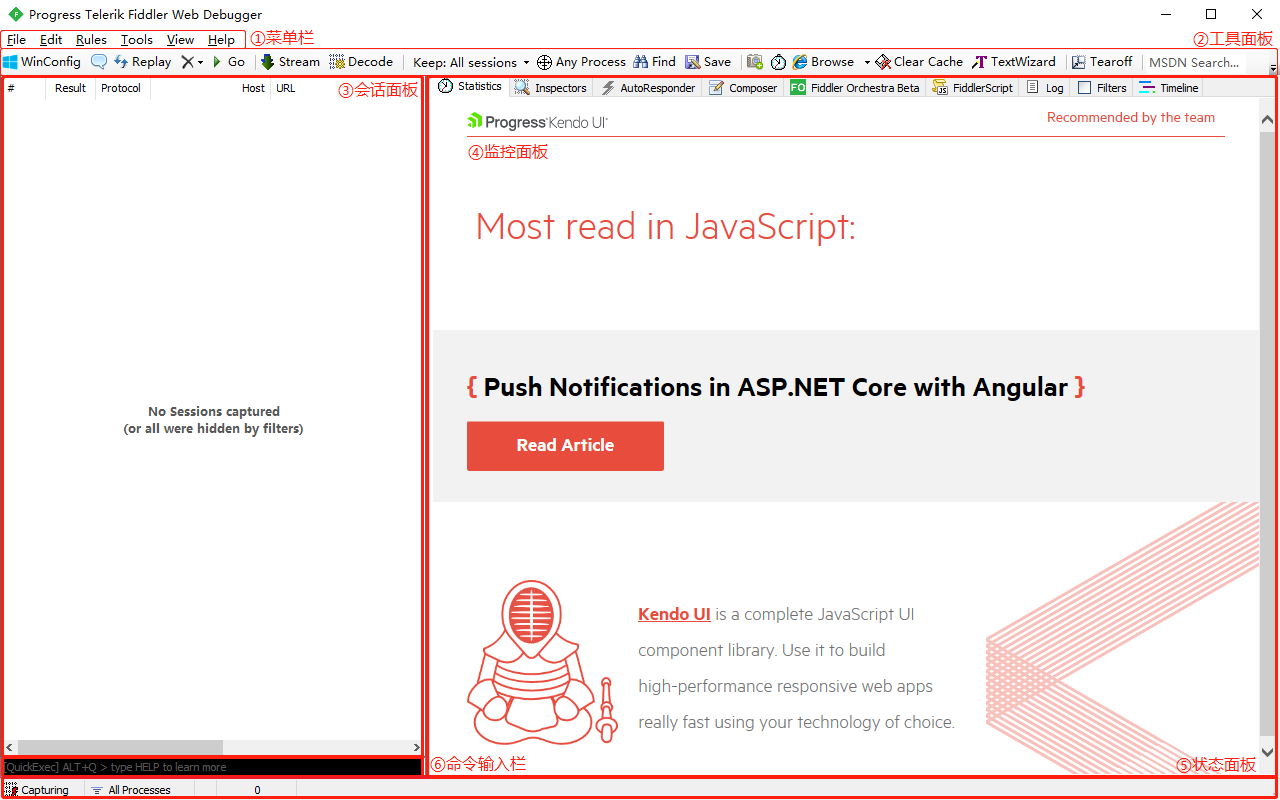This screenshot has height=800, width=1280.
Task: Click the Statistics pane scroll down arrow
Action: (x=1267, y=752)
